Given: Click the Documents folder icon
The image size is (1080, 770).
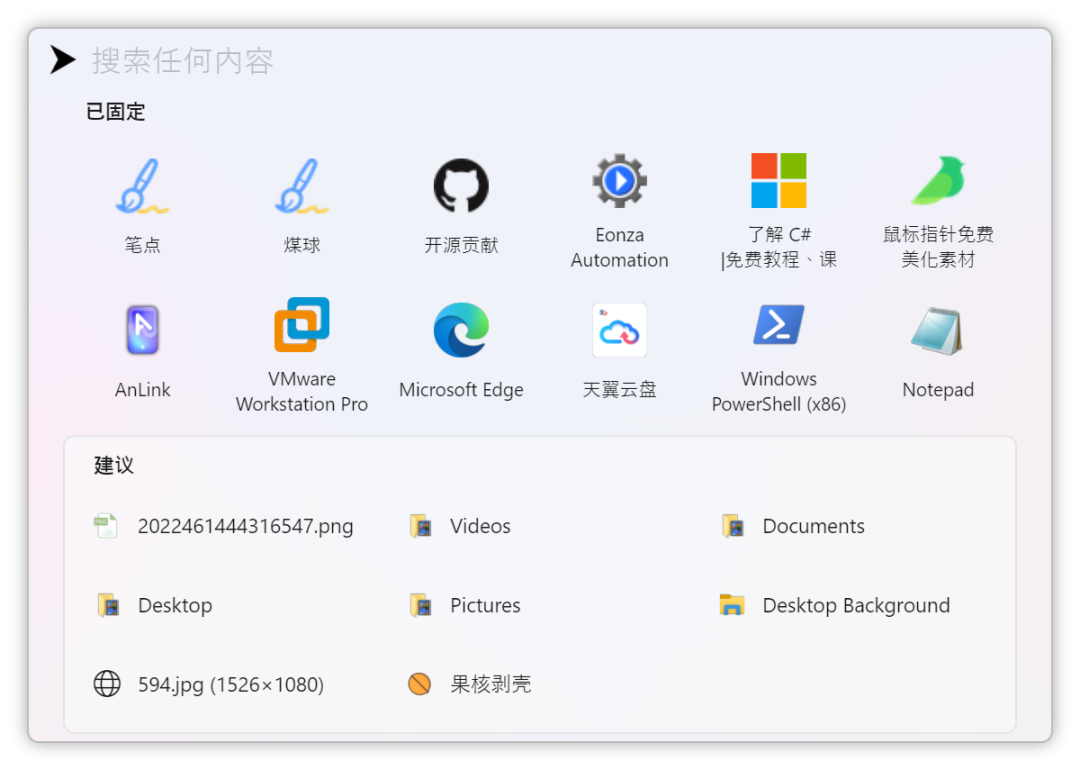Looking at the screenshot, I should tap(732, 526).
